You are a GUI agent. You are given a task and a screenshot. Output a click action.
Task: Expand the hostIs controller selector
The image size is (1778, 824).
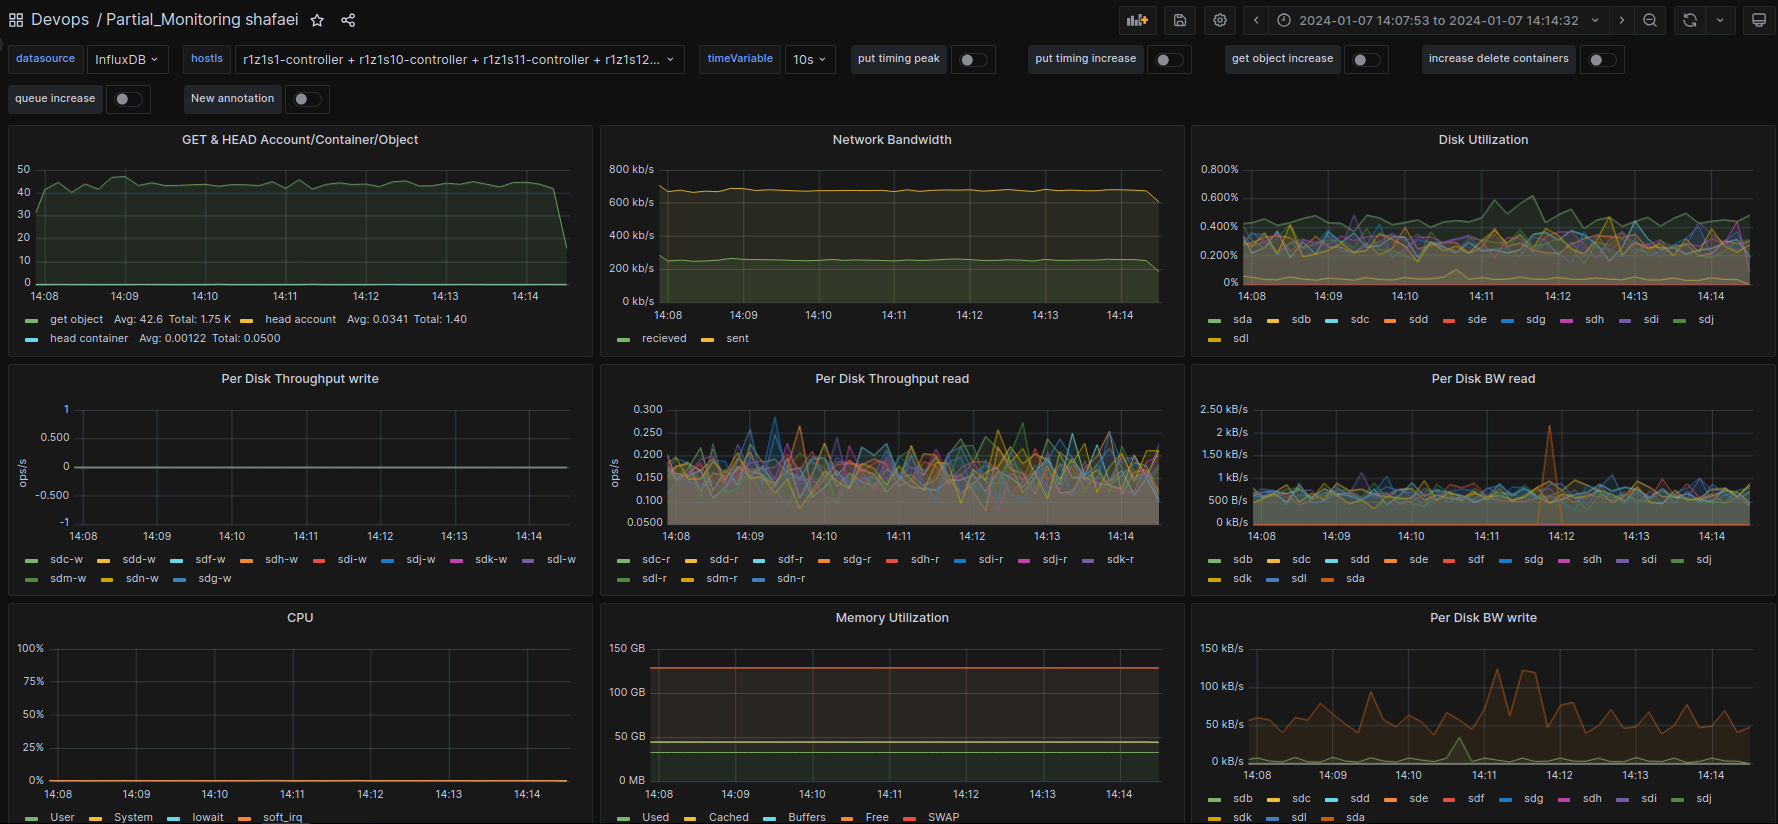tap(459, 60)
